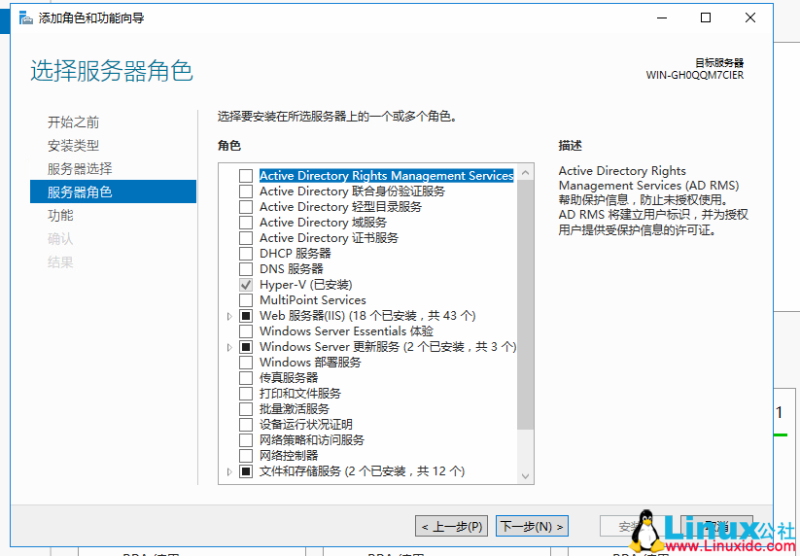The height and width of the screenshot is (556, 800).
Task: Expand the 文件和存储服务 role node
Action: [230, 471]
